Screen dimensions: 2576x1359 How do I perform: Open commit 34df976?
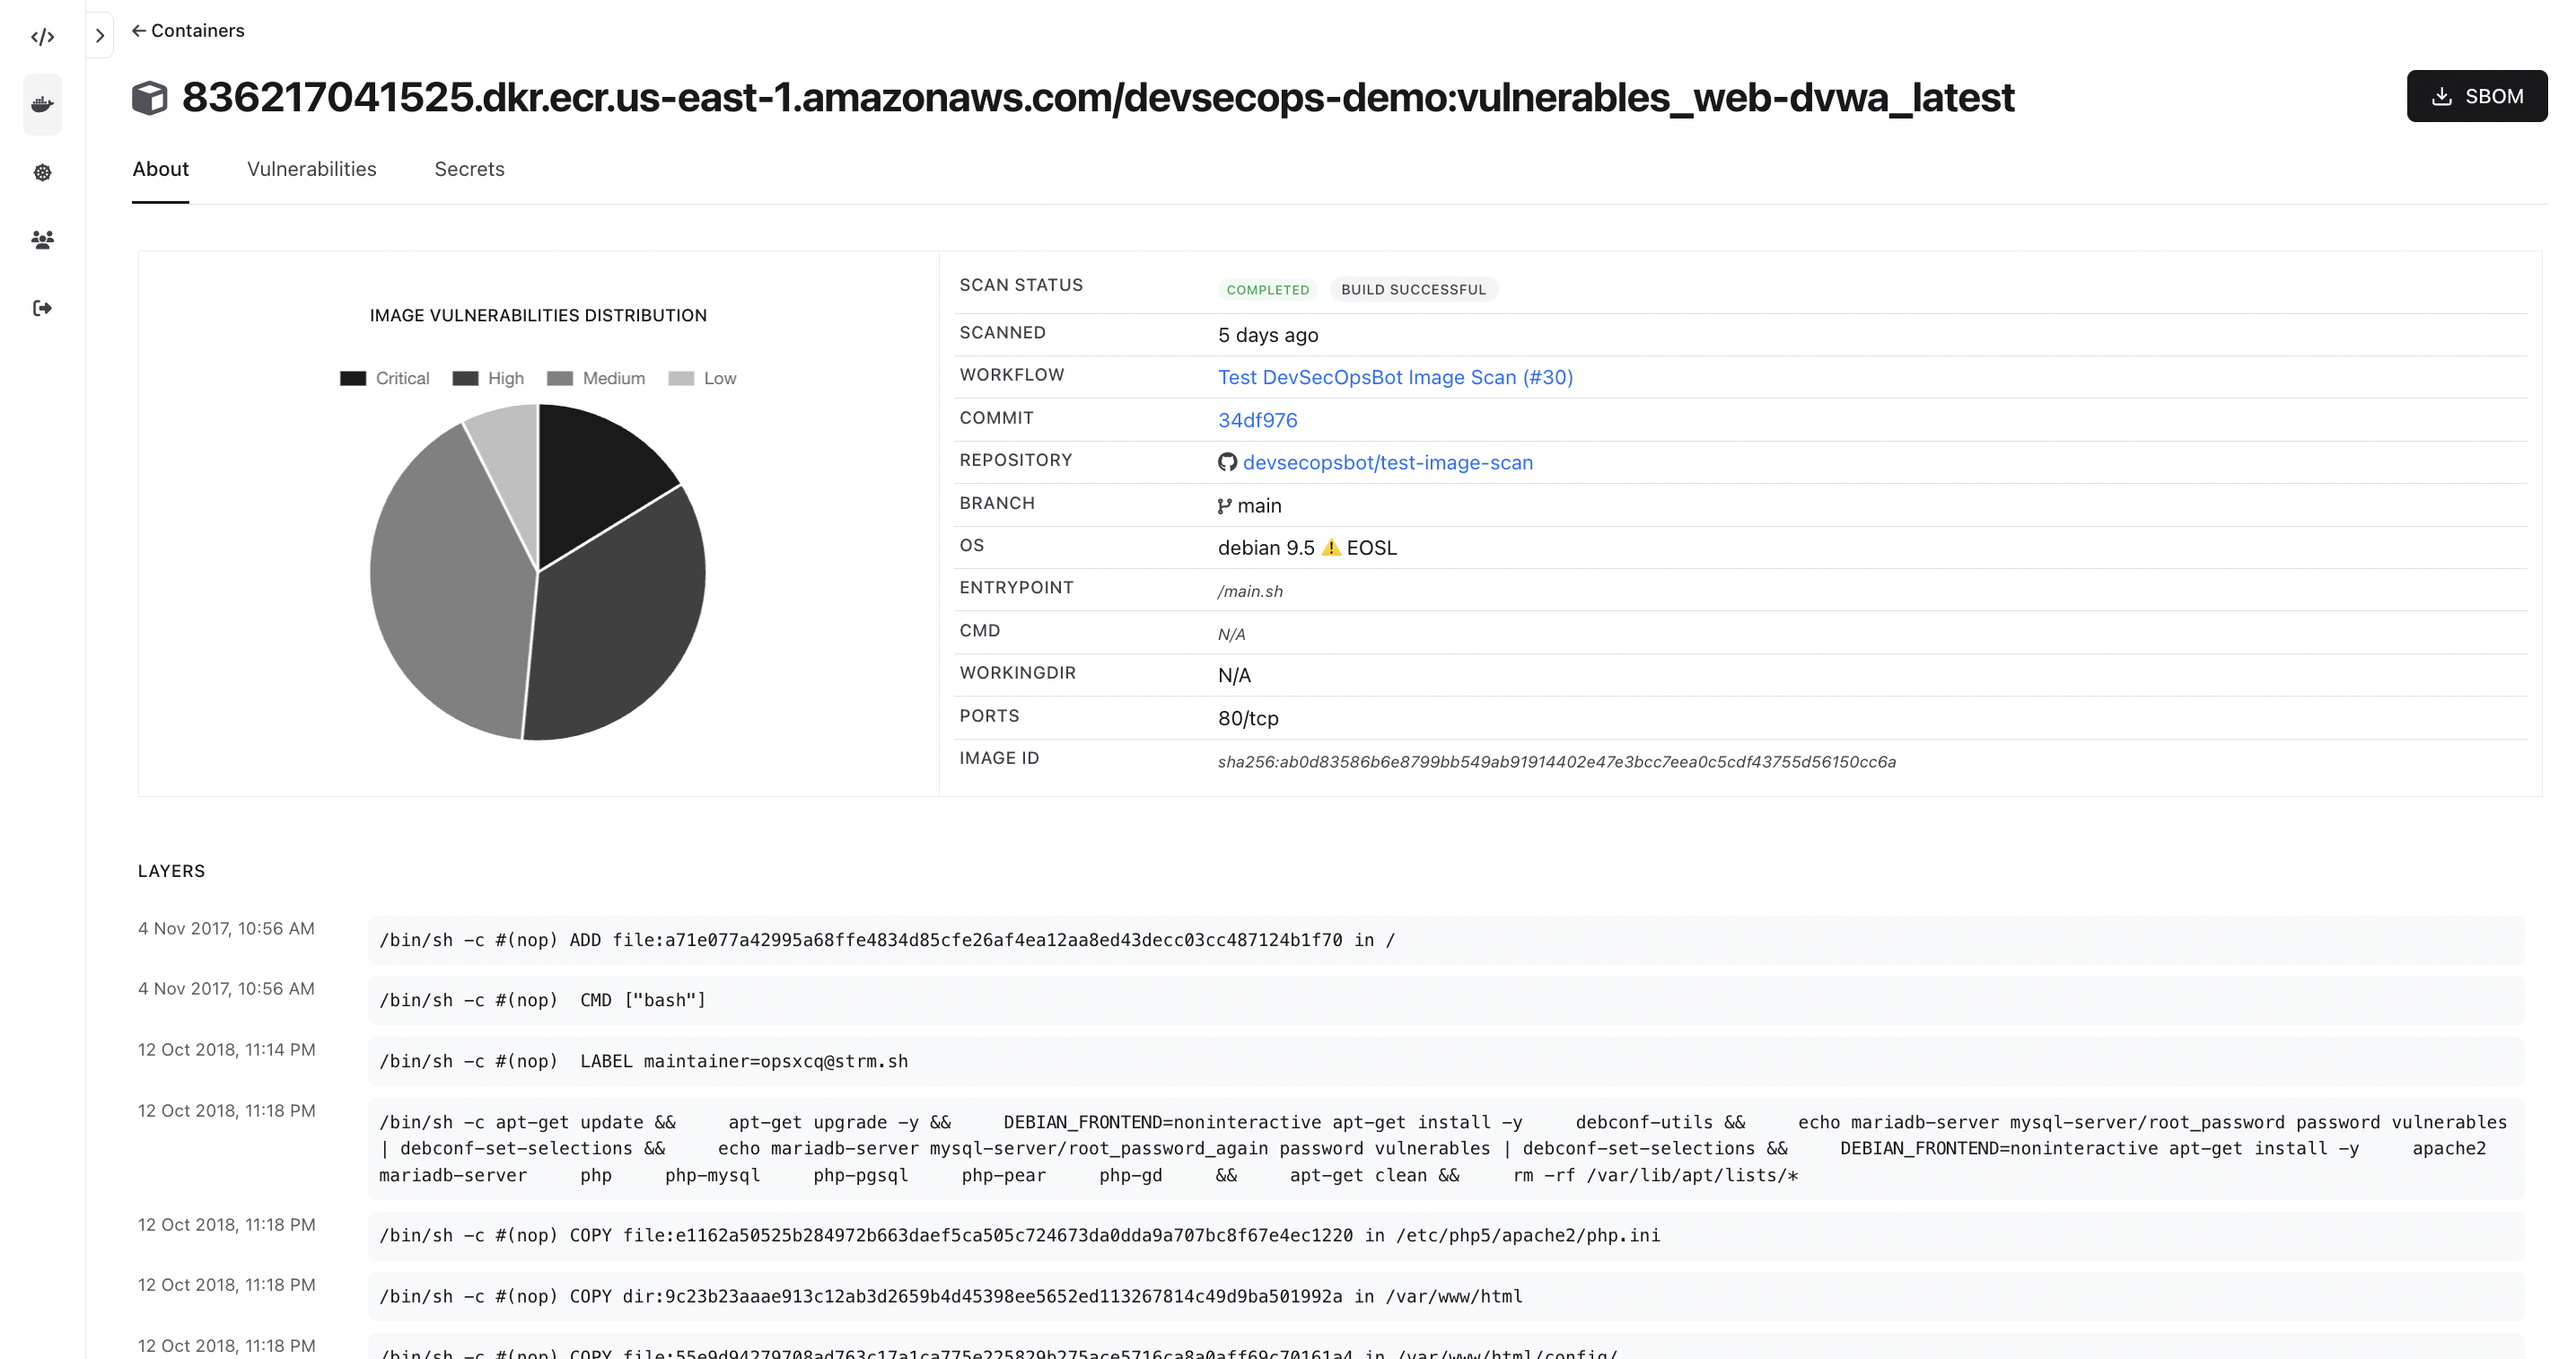point(1257,420)
